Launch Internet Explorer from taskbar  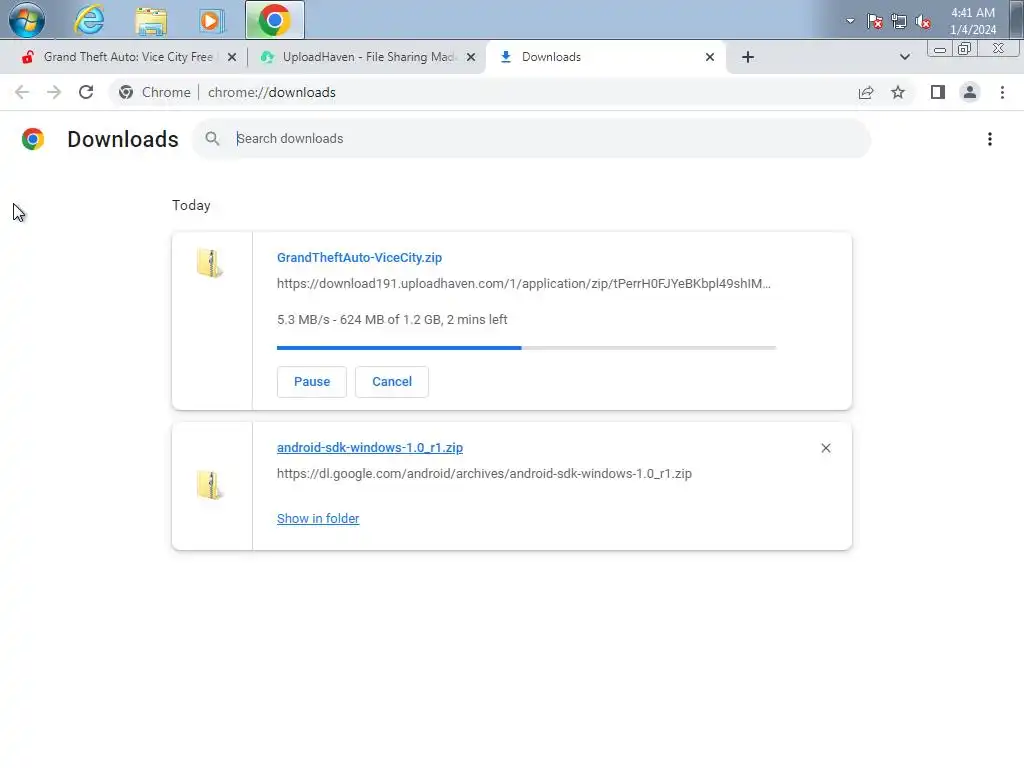click(89, 20)
